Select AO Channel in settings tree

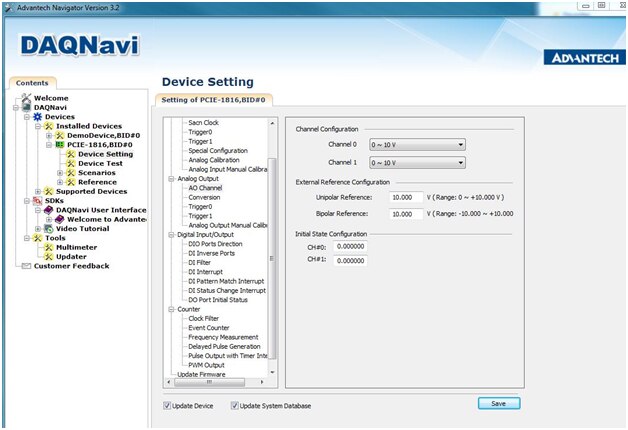pos(205,188)
